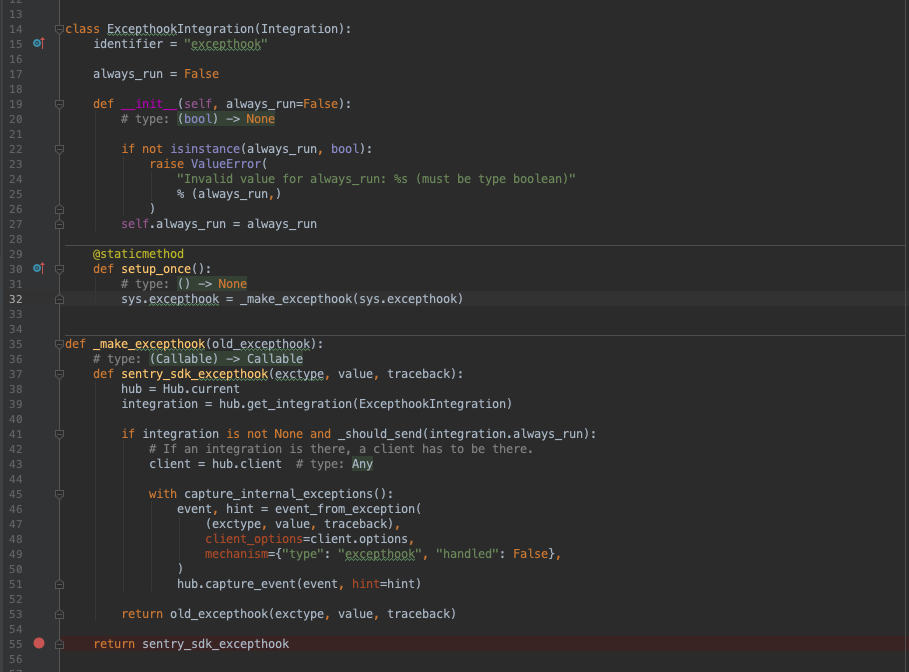Click the mechanism keyword argument on line 49
909x672 pixels.
coord(237,554)
